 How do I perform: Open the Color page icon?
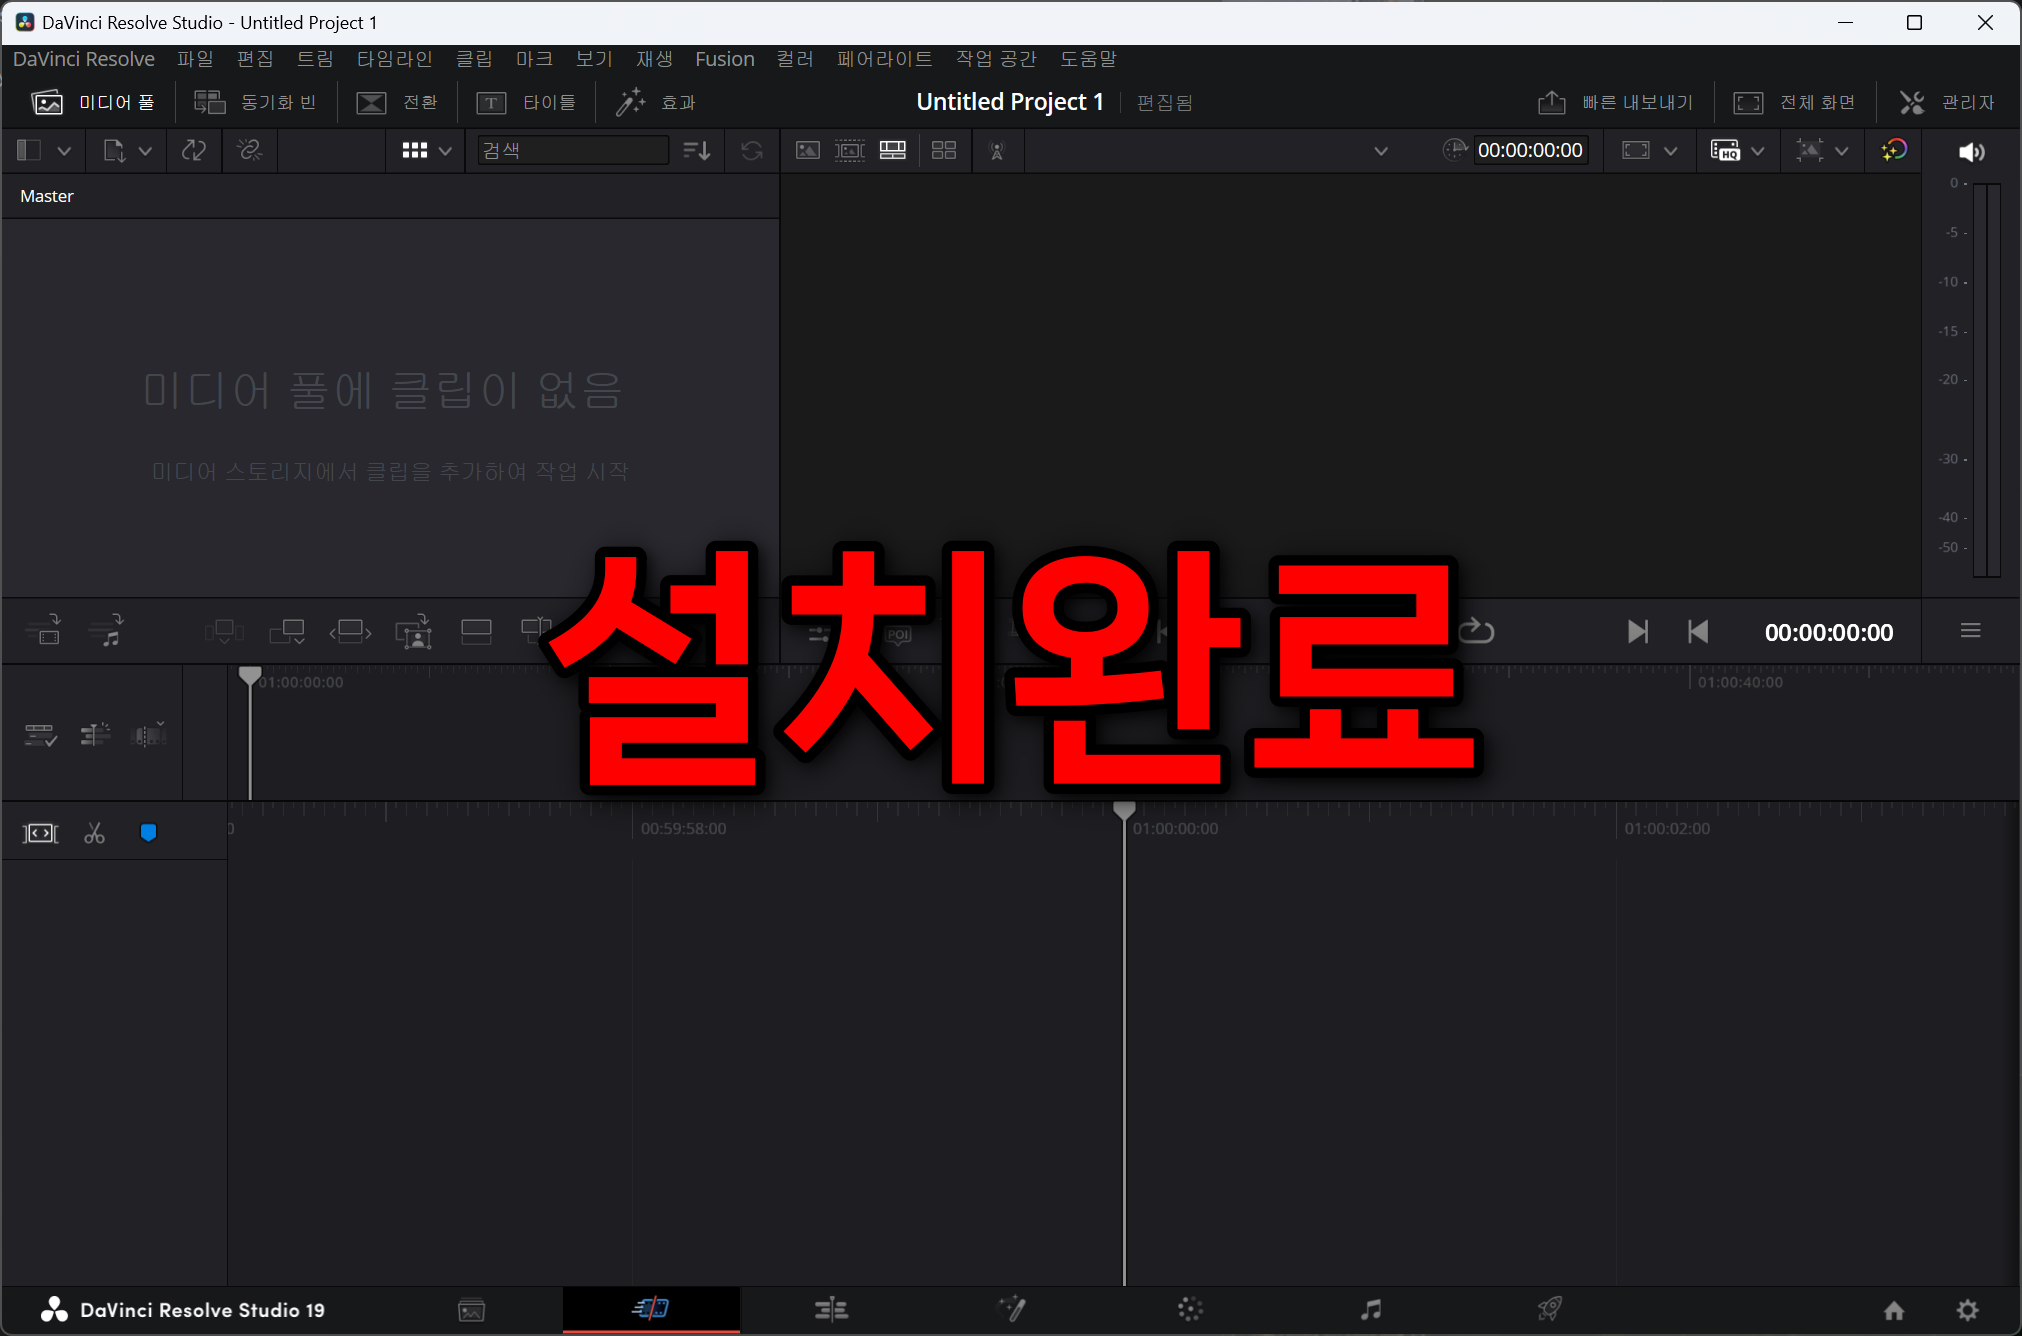coord(1190,1309)
